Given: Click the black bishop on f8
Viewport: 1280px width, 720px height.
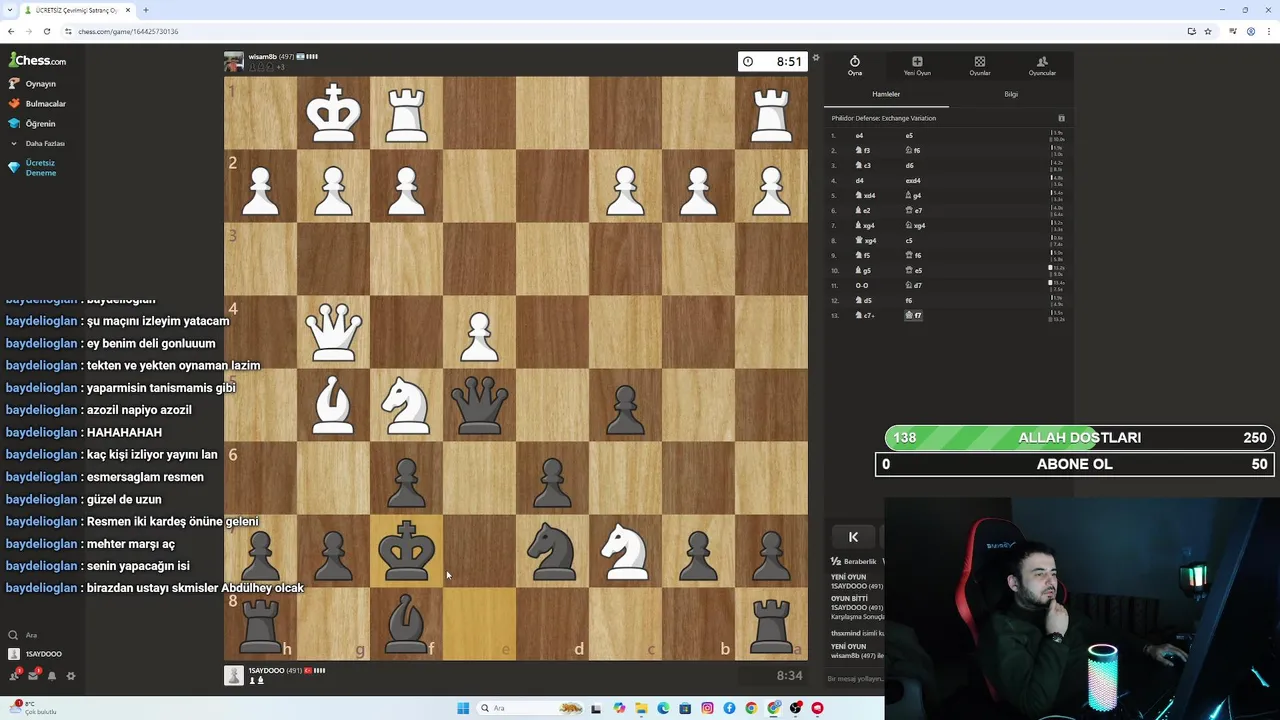Looking at the screenshot, I should point(406,624).
